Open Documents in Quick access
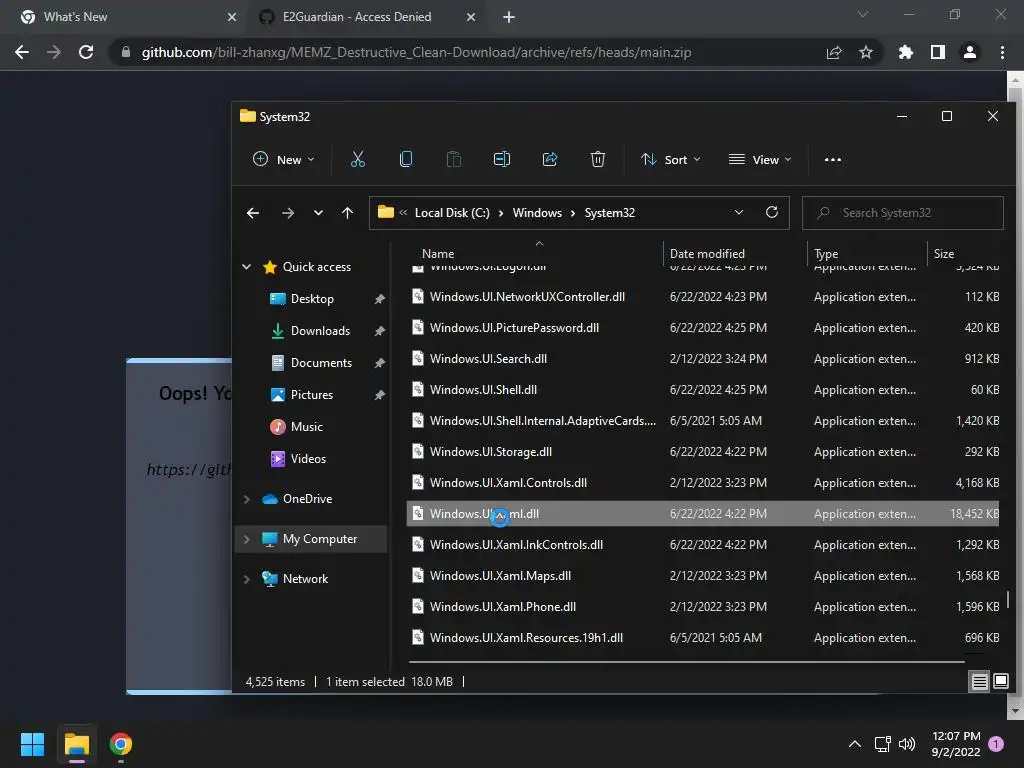1024x768 pixels. (x=321, y=363)
